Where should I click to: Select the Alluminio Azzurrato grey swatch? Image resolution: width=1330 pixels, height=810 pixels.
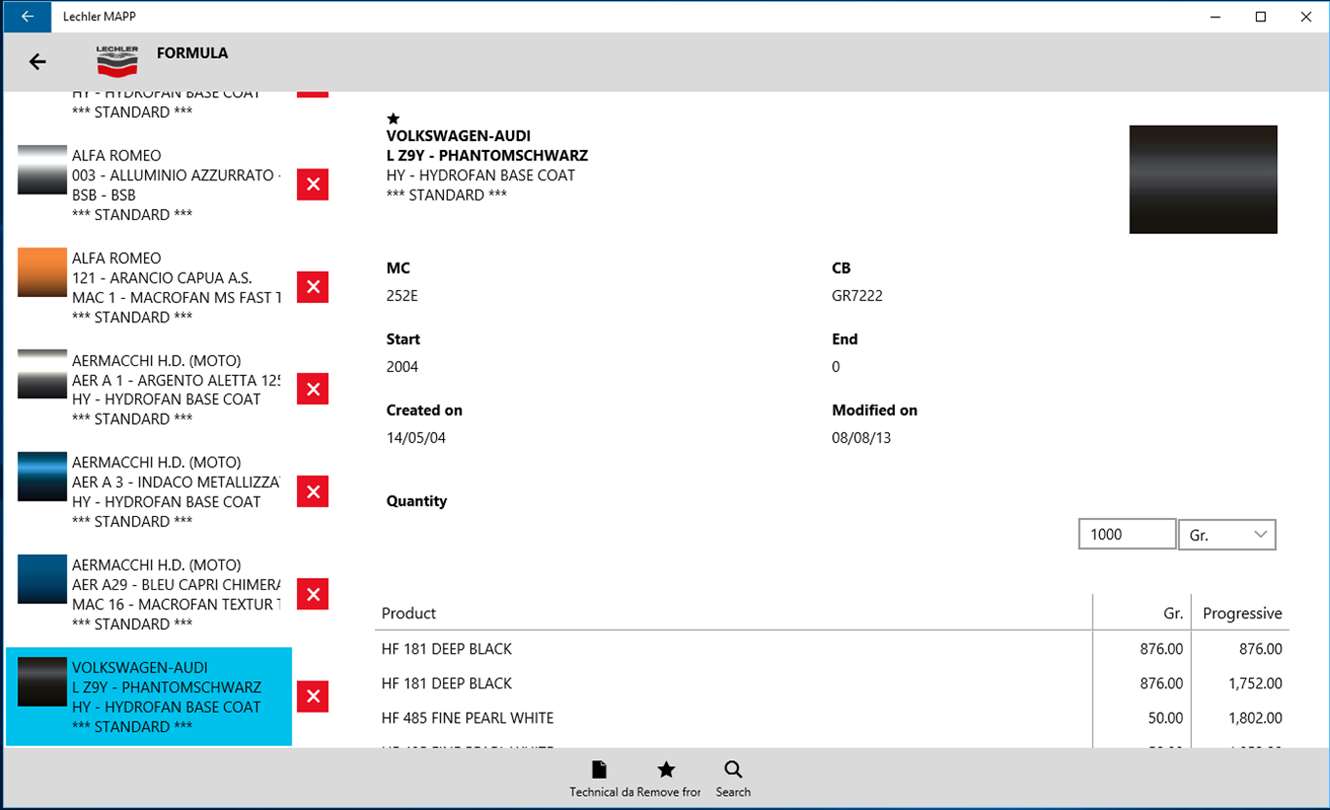pyautogui.click(x=42, y=170)
